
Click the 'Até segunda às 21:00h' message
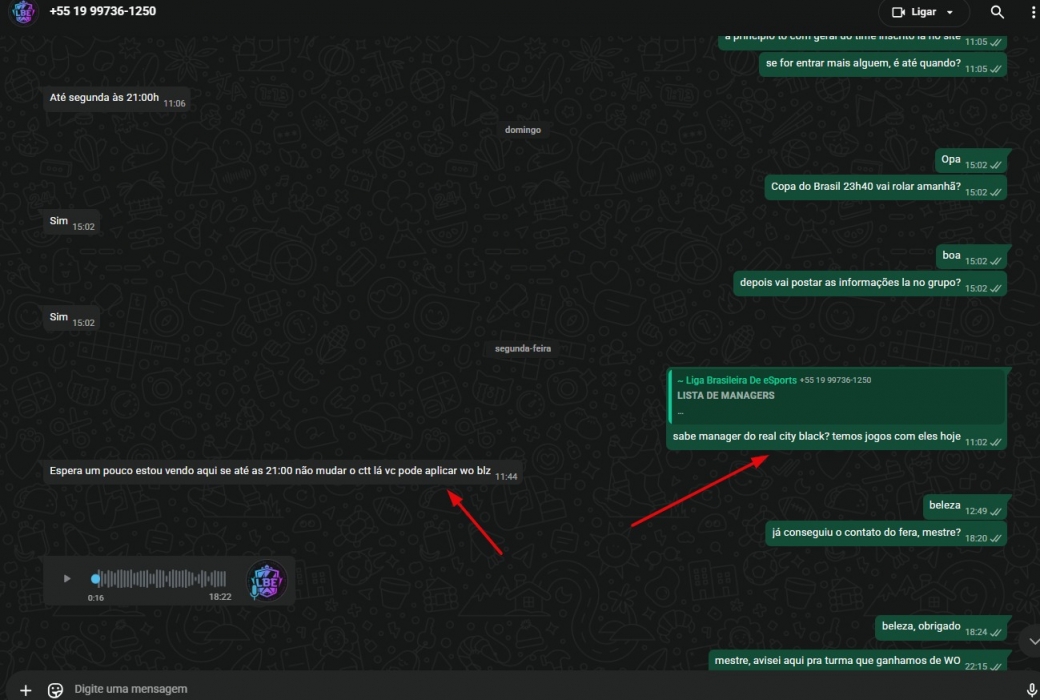click(x=104, y=99)
